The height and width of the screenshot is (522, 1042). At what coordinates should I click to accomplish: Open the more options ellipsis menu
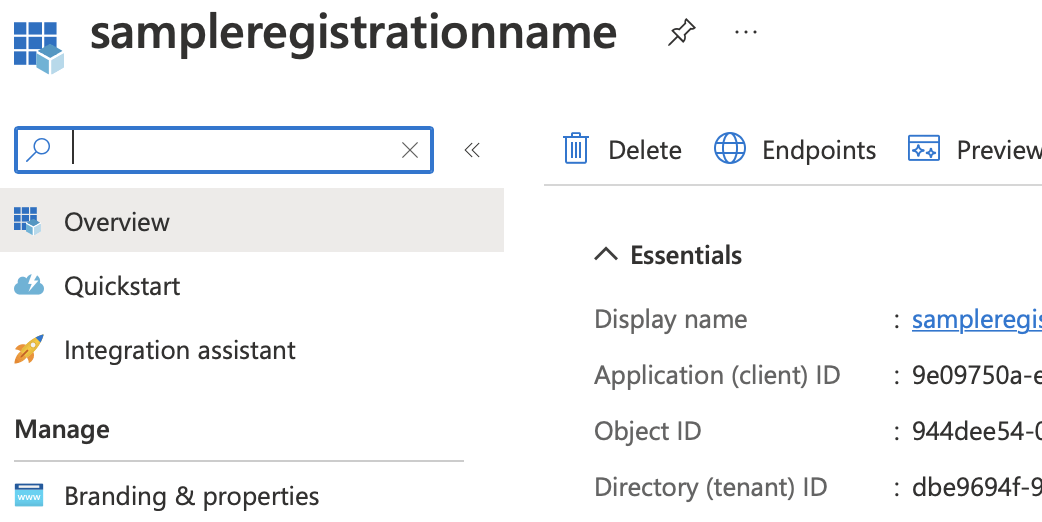[x=746, y=33]
